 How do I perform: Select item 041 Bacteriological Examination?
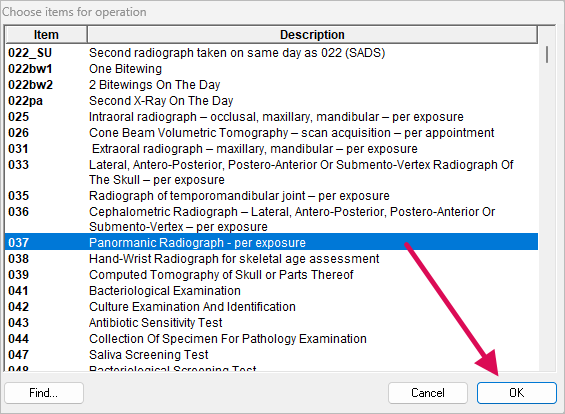pos(271,290)
